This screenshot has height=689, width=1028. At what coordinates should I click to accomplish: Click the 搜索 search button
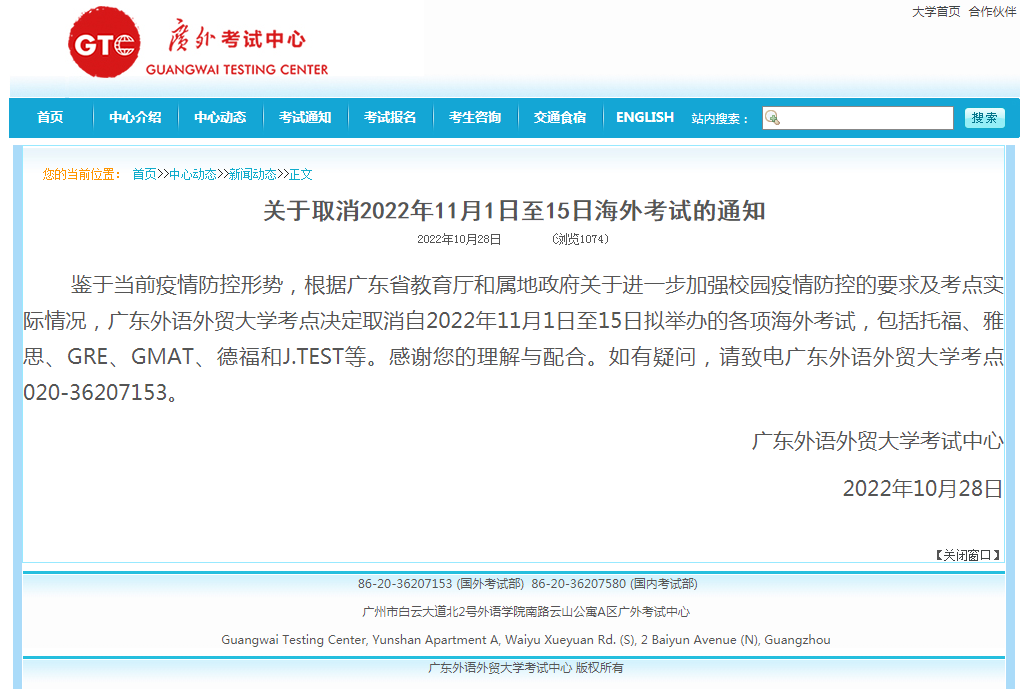(x=984, y=118)
